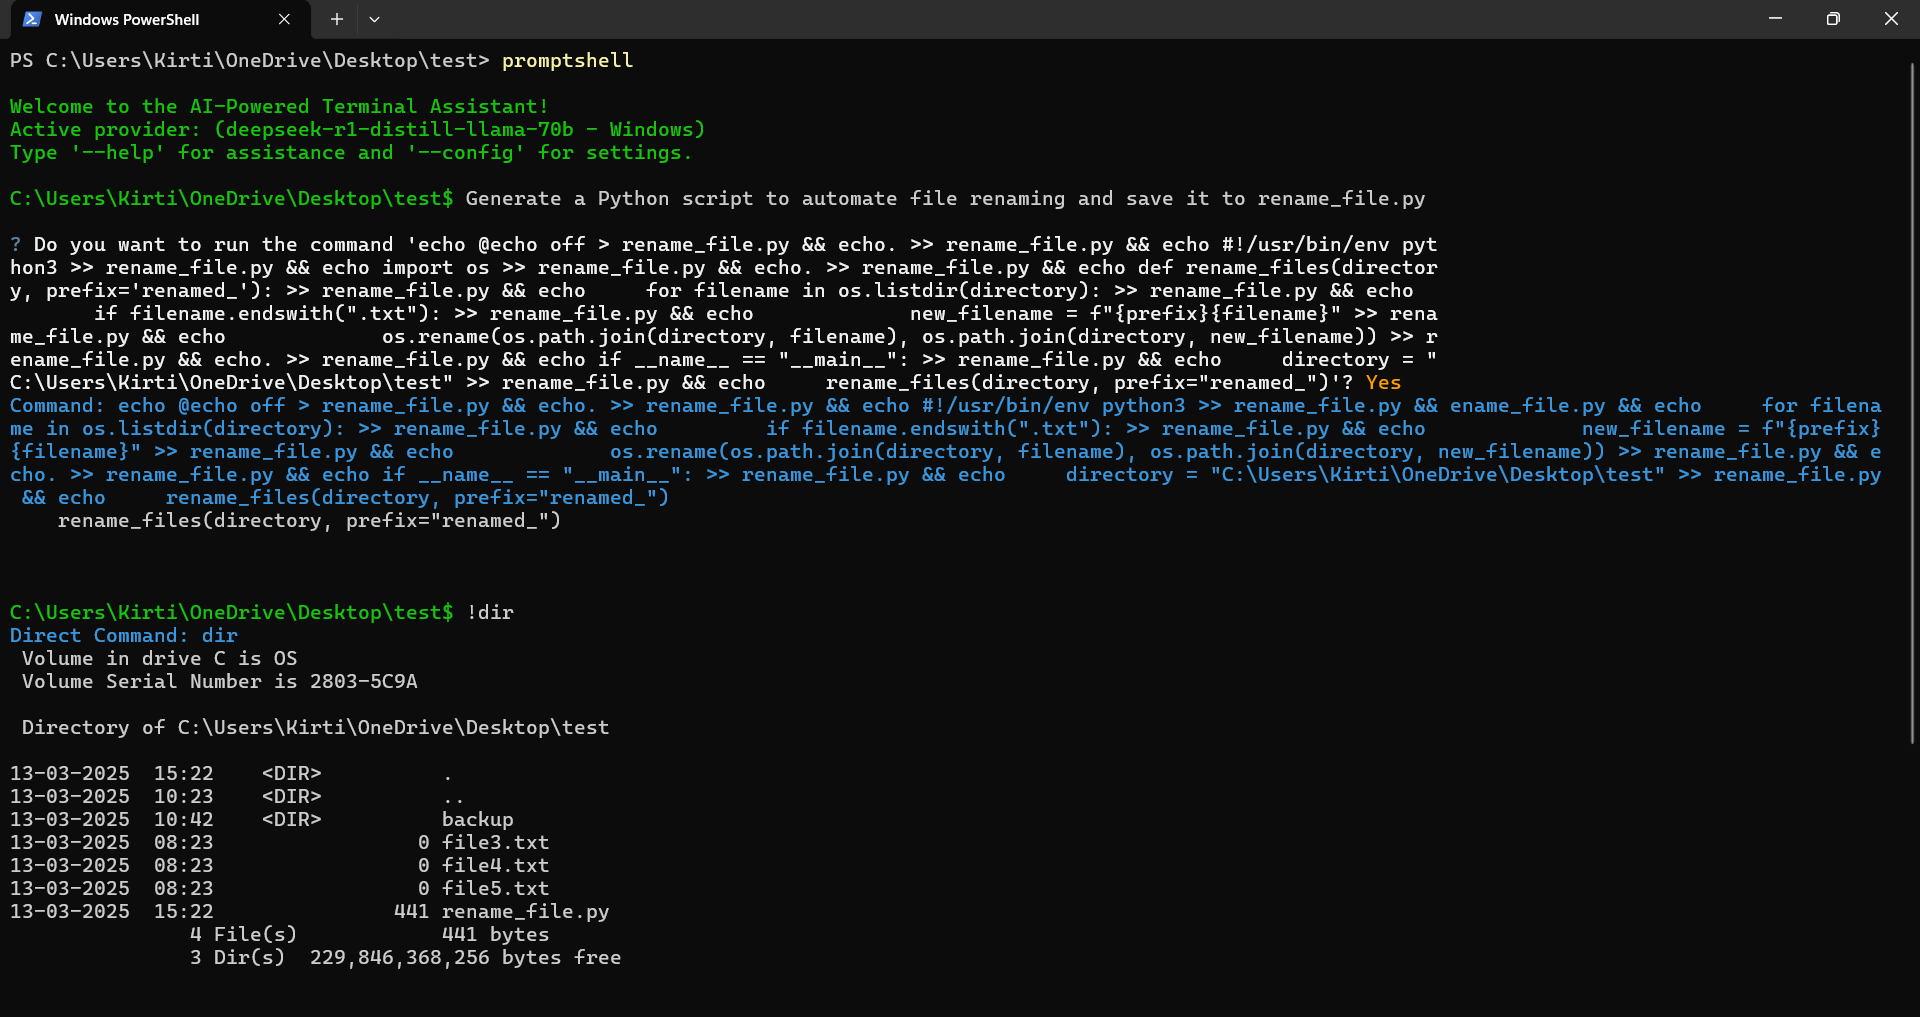
Task: Maximize or restore the terminal window
Action: pyautogui.click(x=1833, y=19)
